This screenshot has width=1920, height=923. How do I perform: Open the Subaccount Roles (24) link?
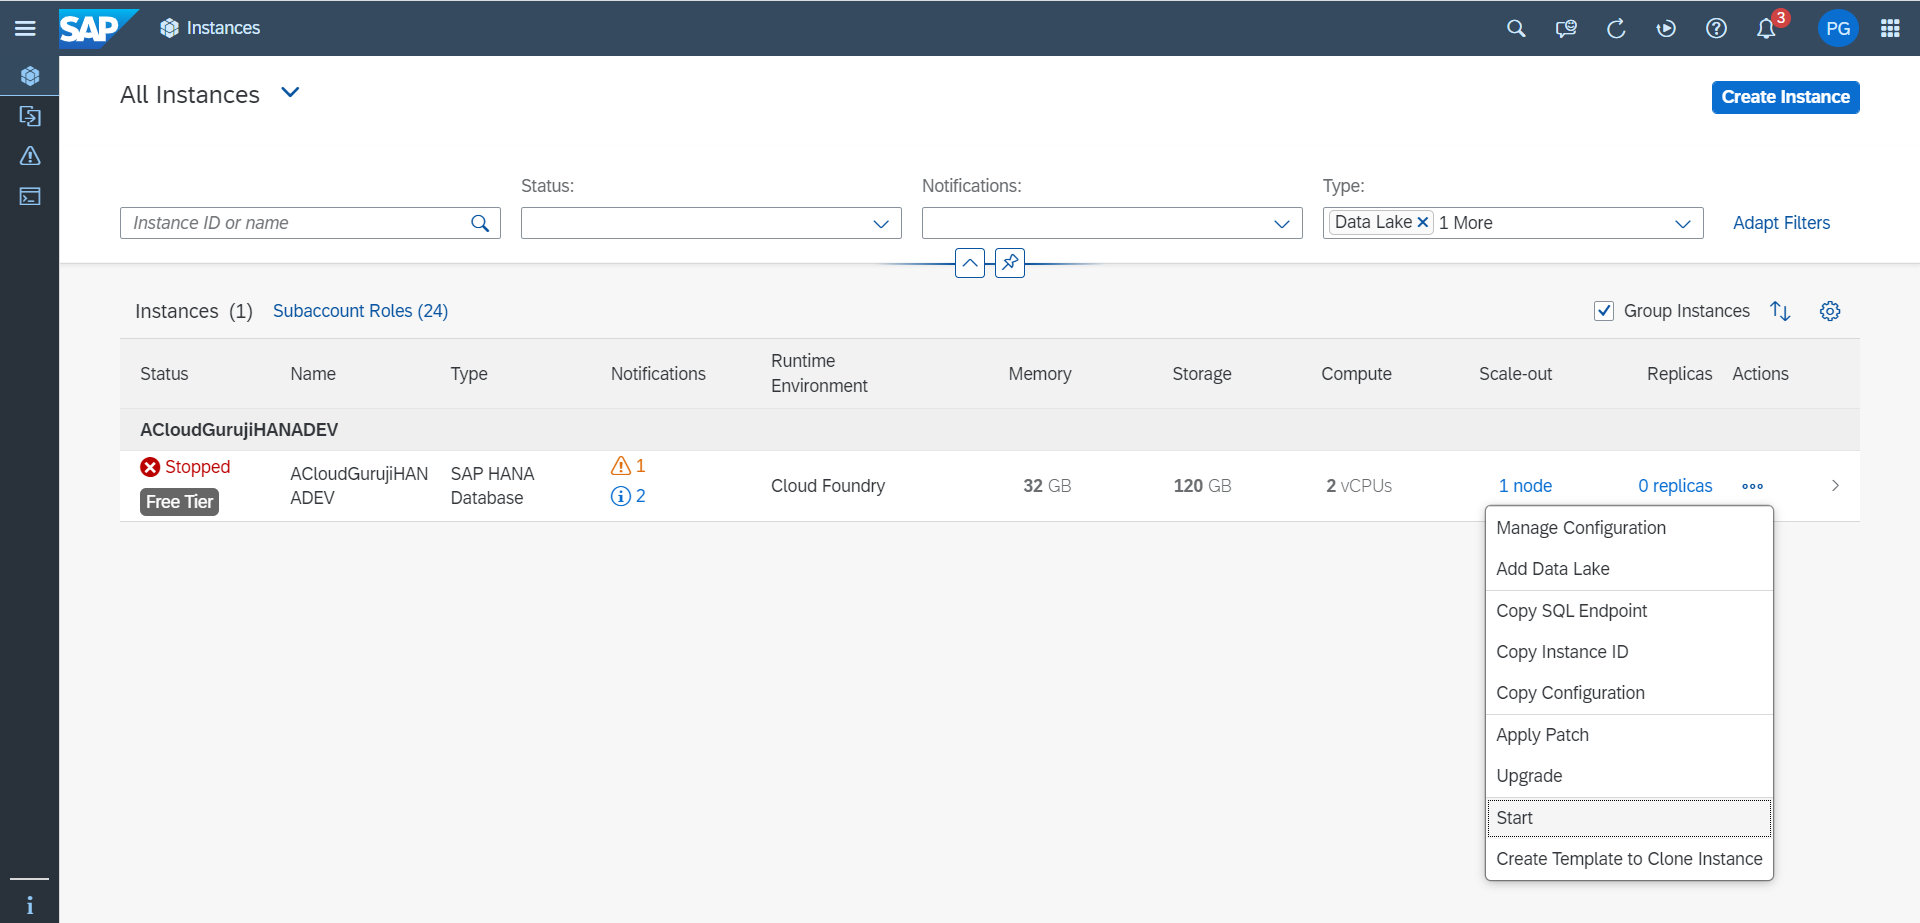(x=360, y=311)
